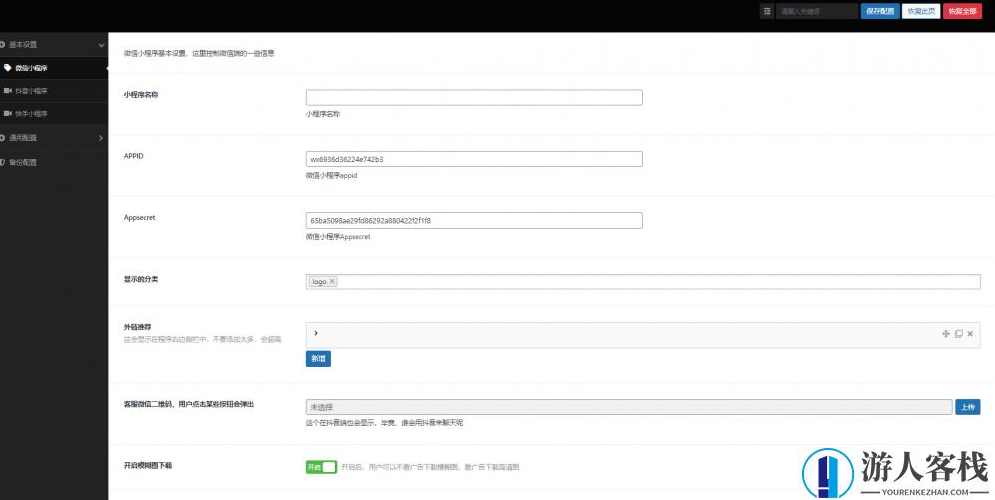The width and height of the screenshot is (995, 500).
Task: Open the 快手小程序 settings page
Action: [x=31, y=114]
